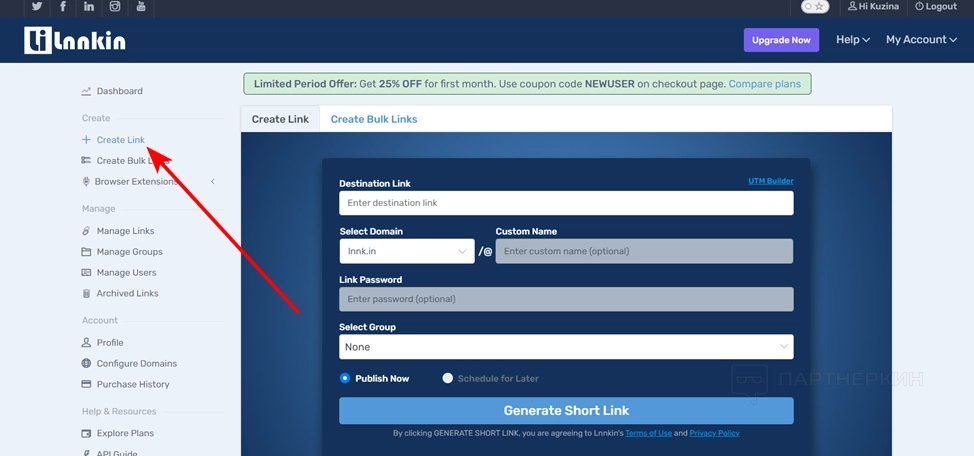Click the Upgrade Now button
Viewport: 974px width, 456px height.
pyautogui.click(x=781, y=40)
